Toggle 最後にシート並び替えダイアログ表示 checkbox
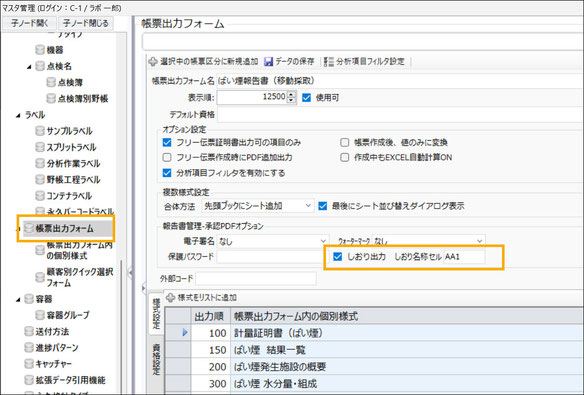This screenshot has height=395, width=584. tap(323, 206)
